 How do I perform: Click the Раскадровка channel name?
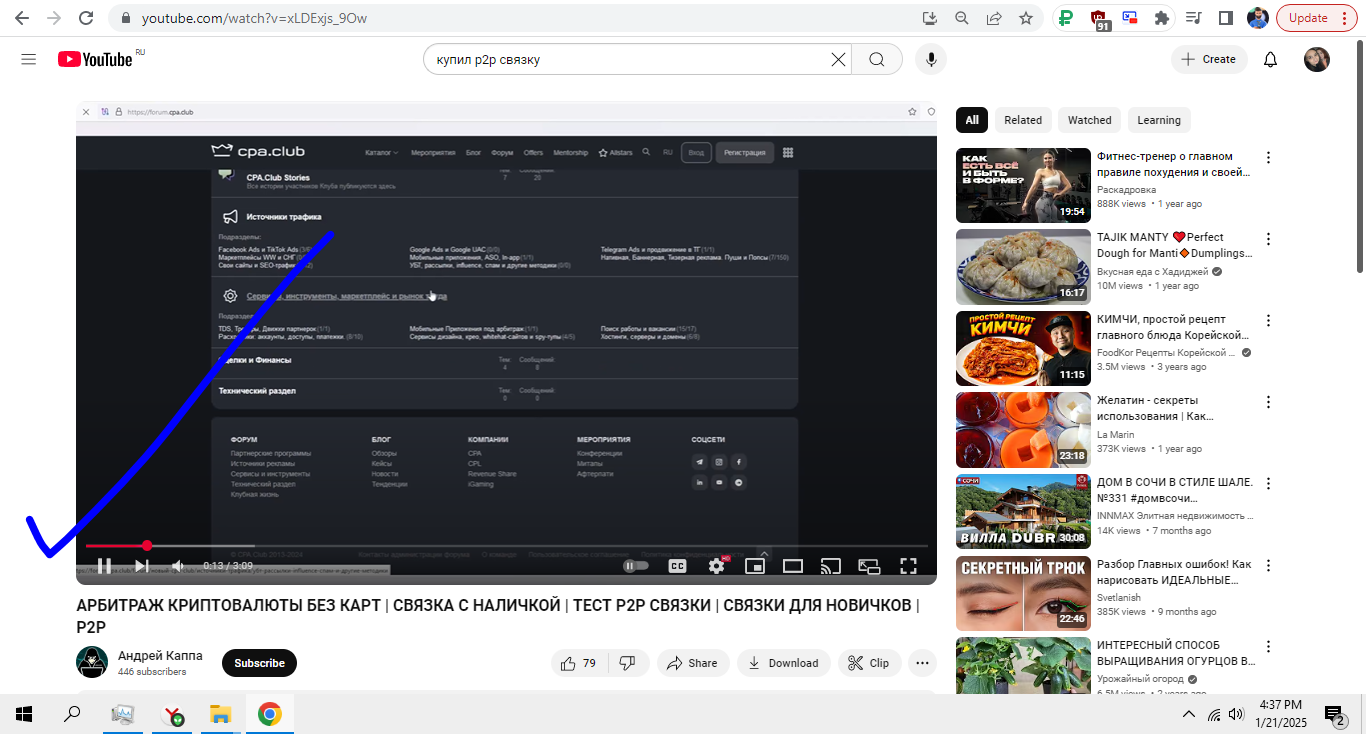point(1126,189)
